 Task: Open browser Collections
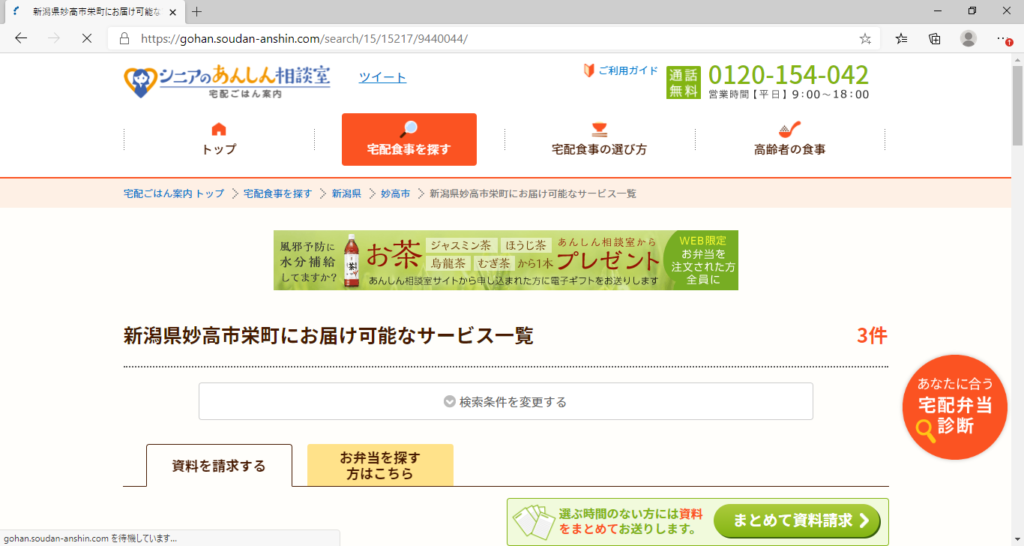pos(935,39)
